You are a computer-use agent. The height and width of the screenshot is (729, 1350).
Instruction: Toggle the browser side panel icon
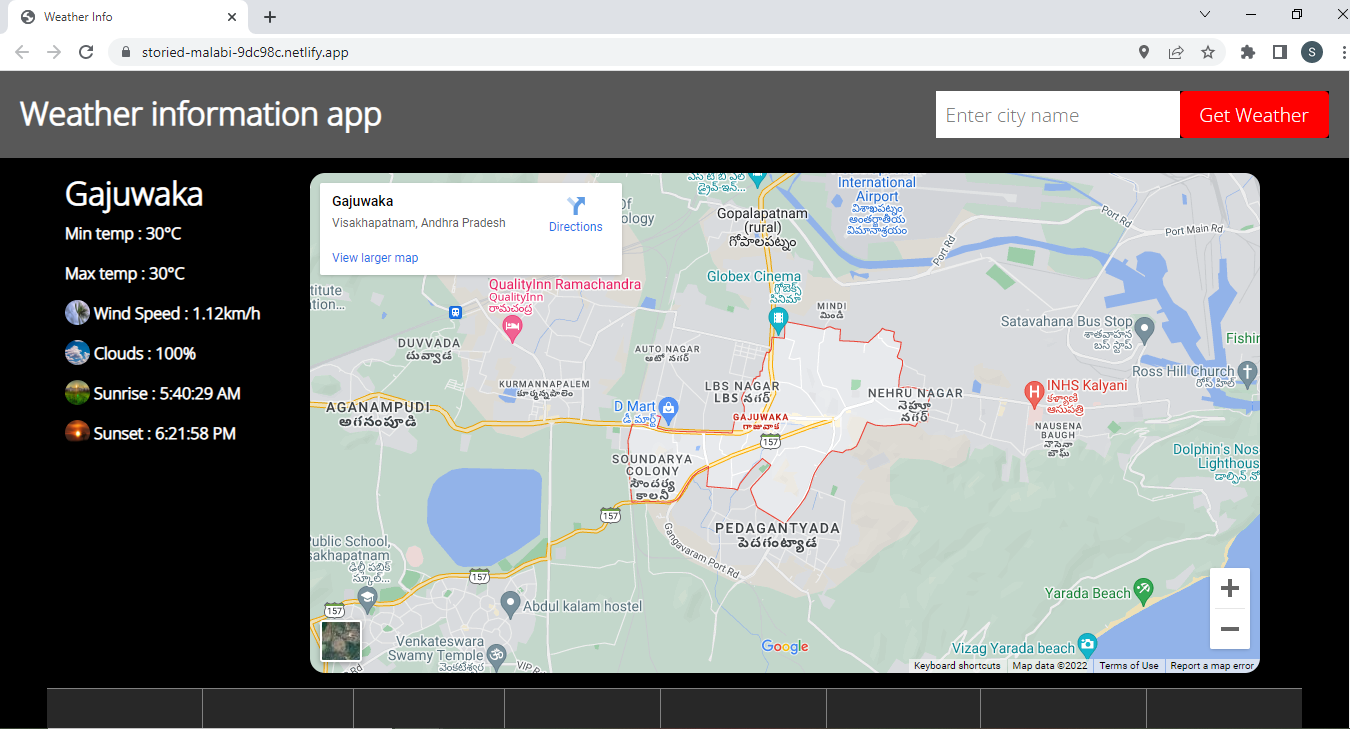click(1279, 52)
